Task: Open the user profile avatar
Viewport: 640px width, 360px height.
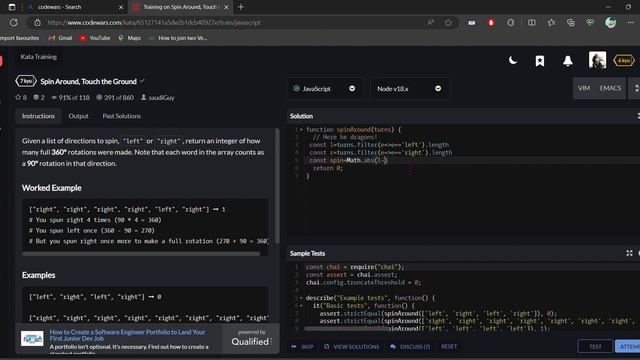Action: (597, 60)
